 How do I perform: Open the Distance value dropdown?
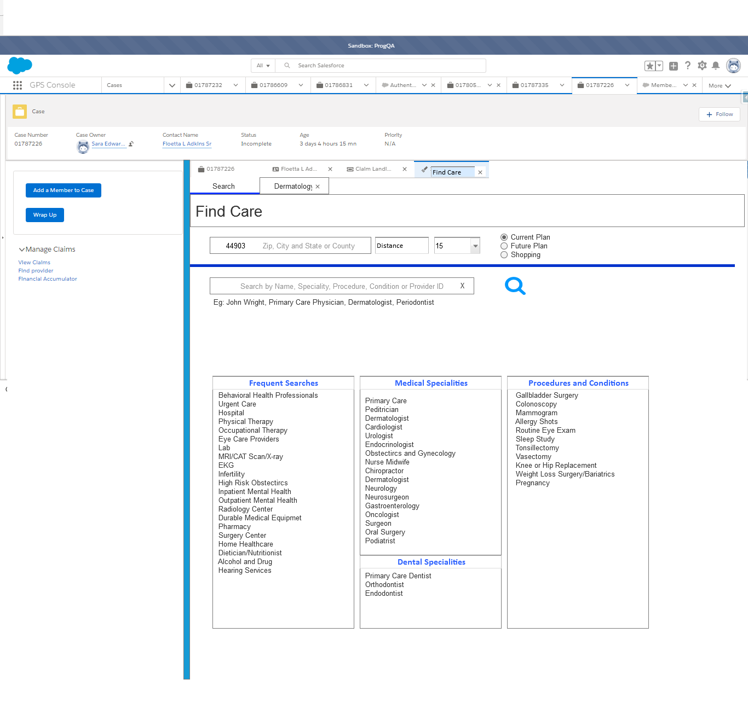[475, 246]
